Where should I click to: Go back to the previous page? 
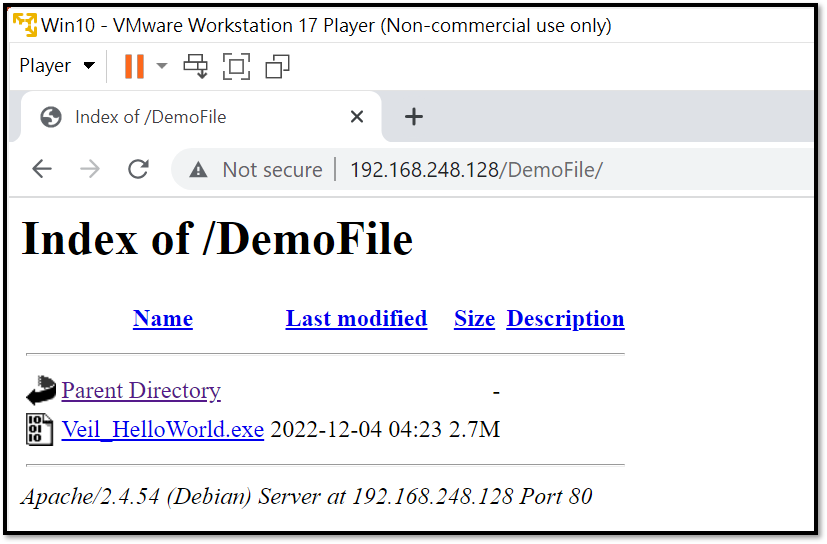42,169
